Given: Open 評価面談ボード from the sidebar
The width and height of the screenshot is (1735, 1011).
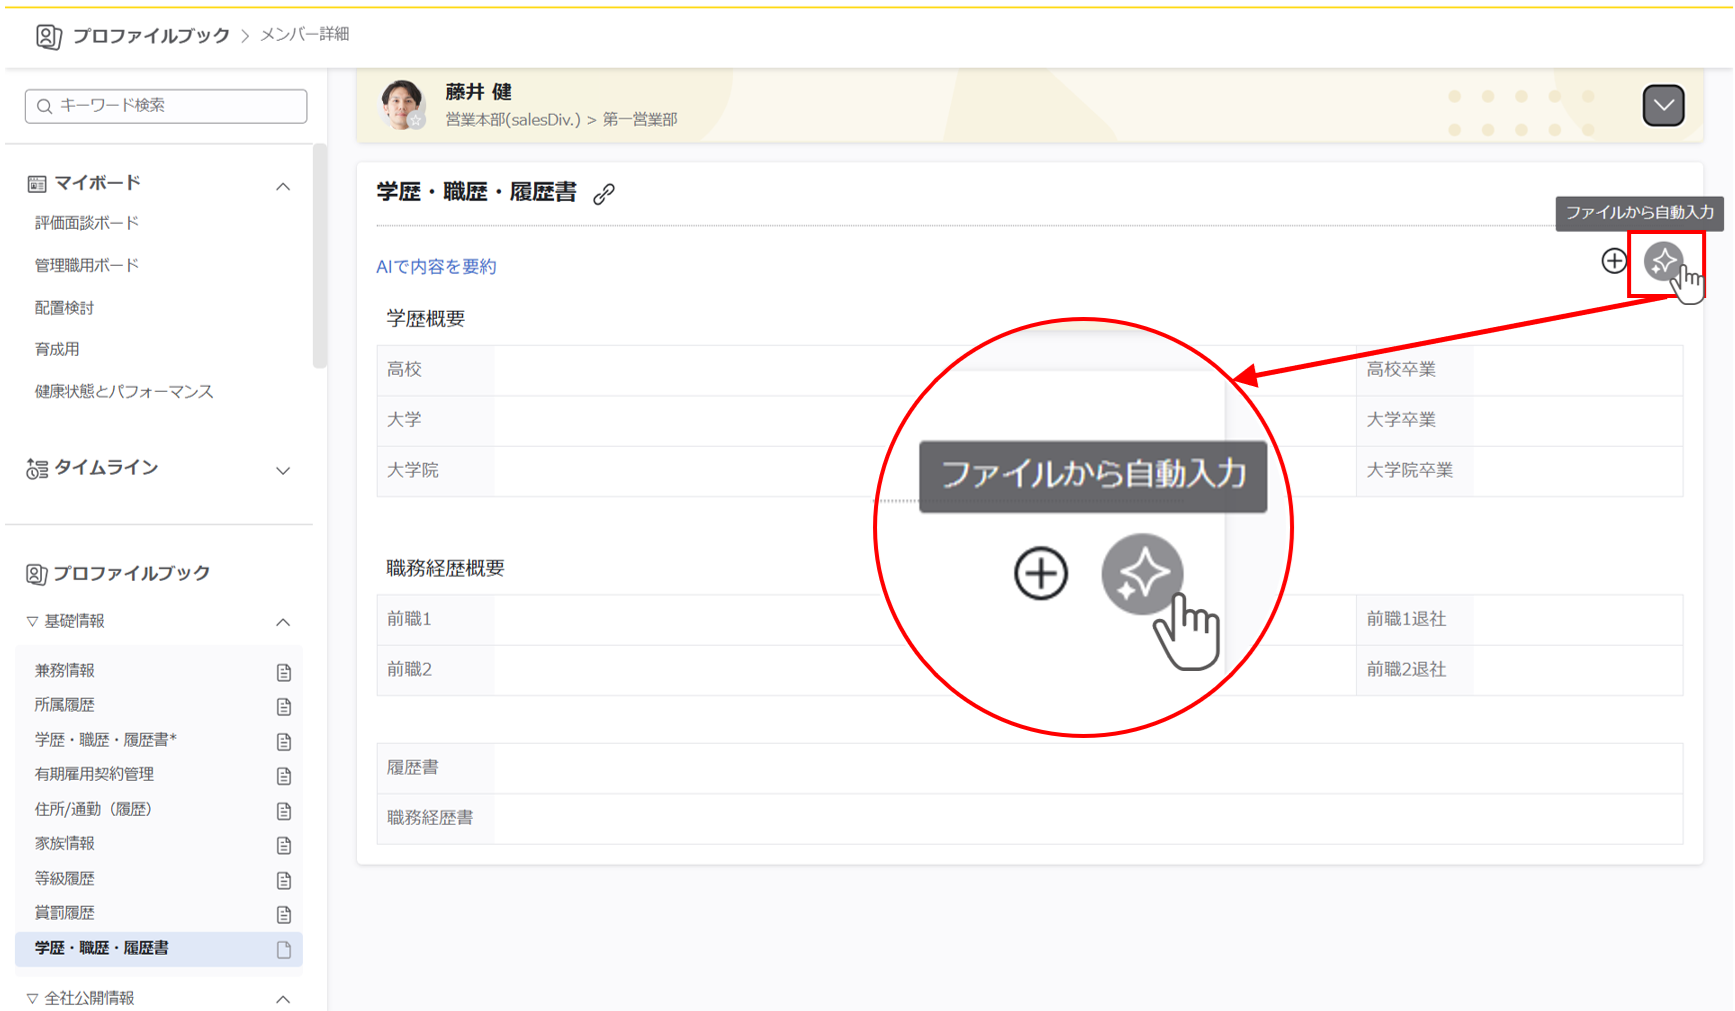Looking at the screenshot, I should [87, 223].
